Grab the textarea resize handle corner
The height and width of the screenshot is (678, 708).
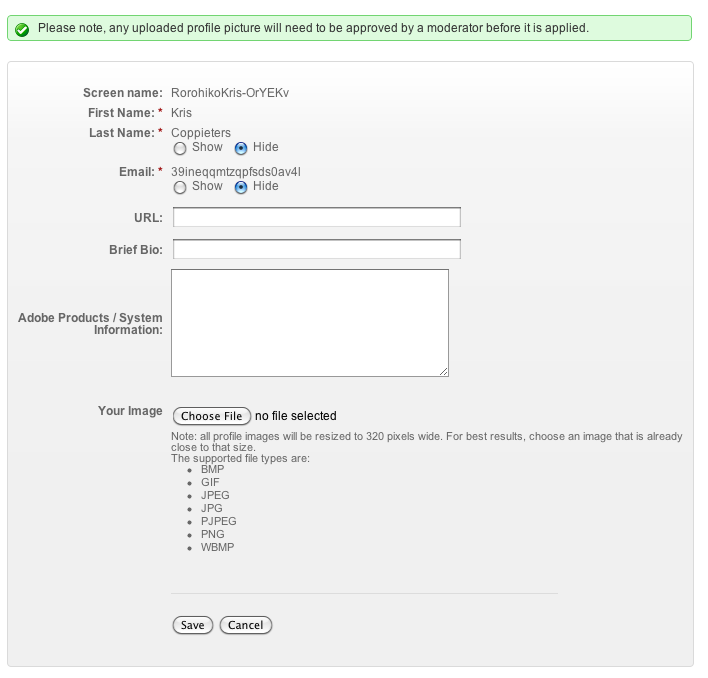tap(443, 372)
